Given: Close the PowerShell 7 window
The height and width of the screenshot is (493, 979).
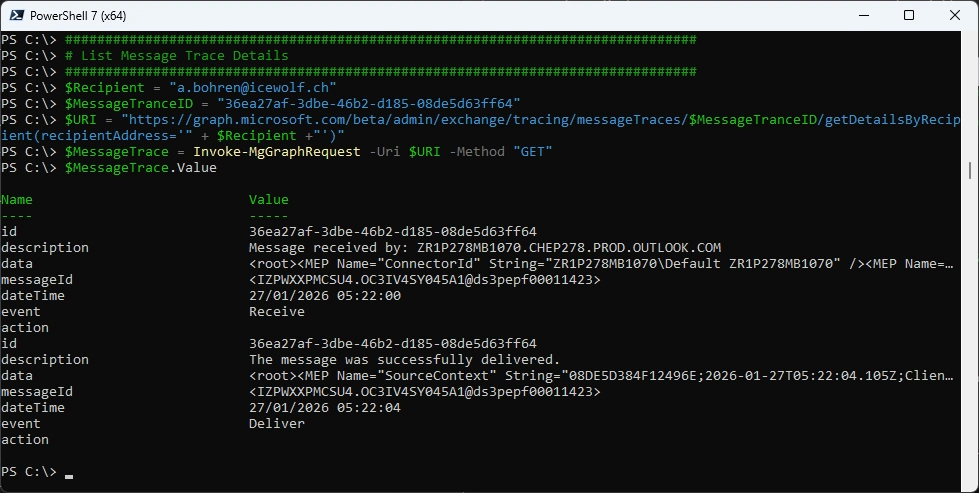Looking at the screenshot, I should [x=955, y=16].
